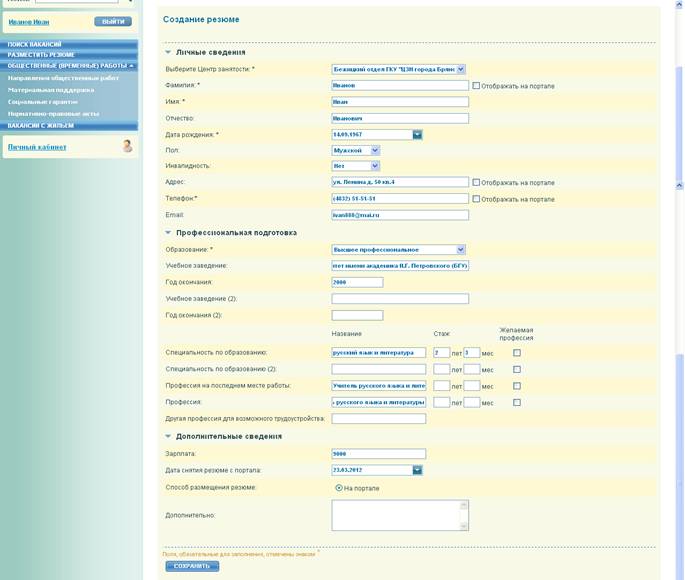
Task: Collapse the Личные сведения section triangle
Action: 168,52
